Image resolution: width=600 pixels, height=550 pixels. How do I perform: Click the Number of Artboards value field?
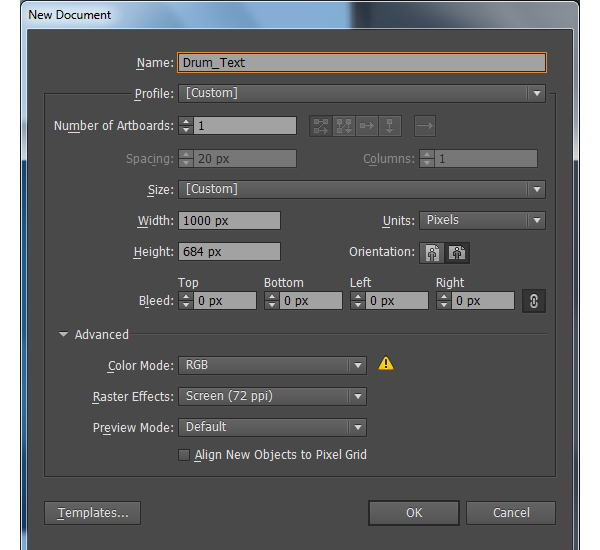[245, 126]
